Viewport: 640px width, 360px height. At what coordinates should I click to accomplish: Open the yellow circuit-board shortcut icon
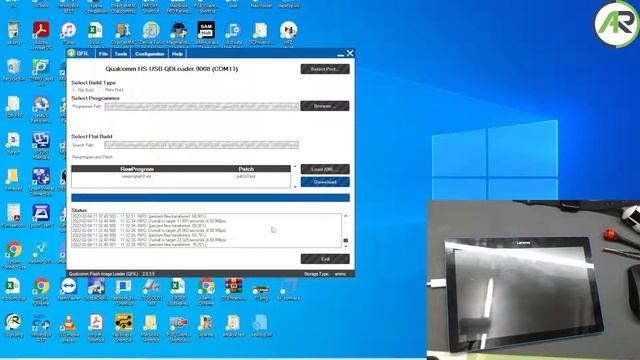[x=123, y=323]
